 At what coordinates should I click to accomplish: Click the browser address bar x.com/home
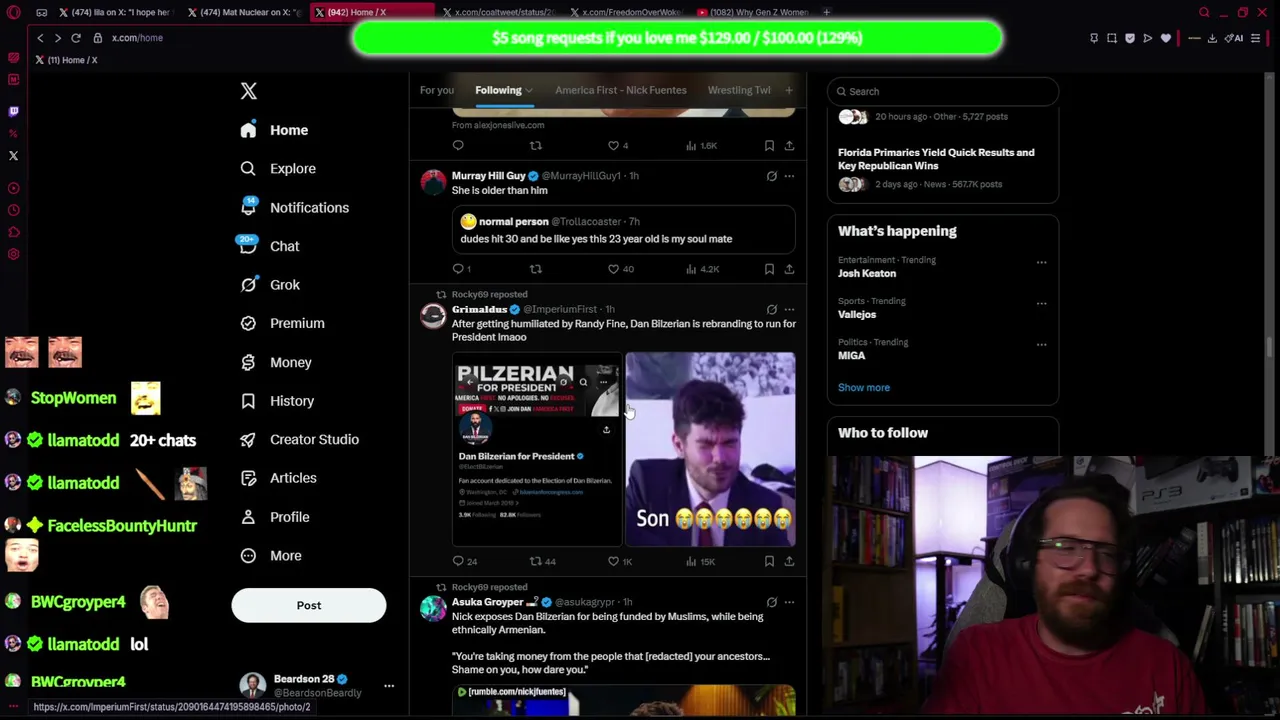[138, 38]
